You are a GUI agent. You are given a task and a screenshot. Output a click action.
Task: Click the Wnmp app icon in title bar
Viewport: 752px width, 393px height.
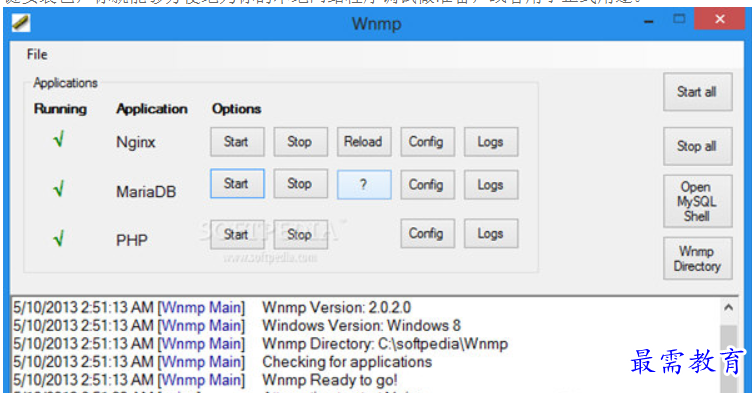click(x=21, y=23)
